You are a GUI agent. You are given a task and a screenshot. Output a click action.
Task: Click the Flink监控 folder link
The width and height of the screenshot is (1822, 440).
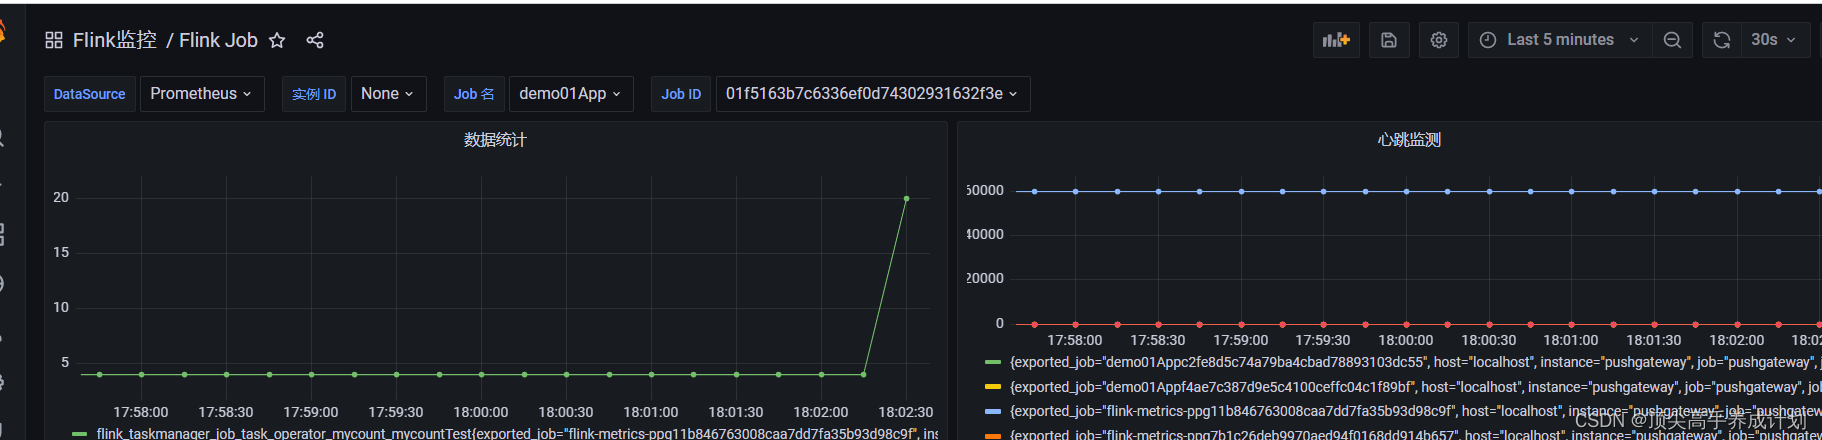115,40
